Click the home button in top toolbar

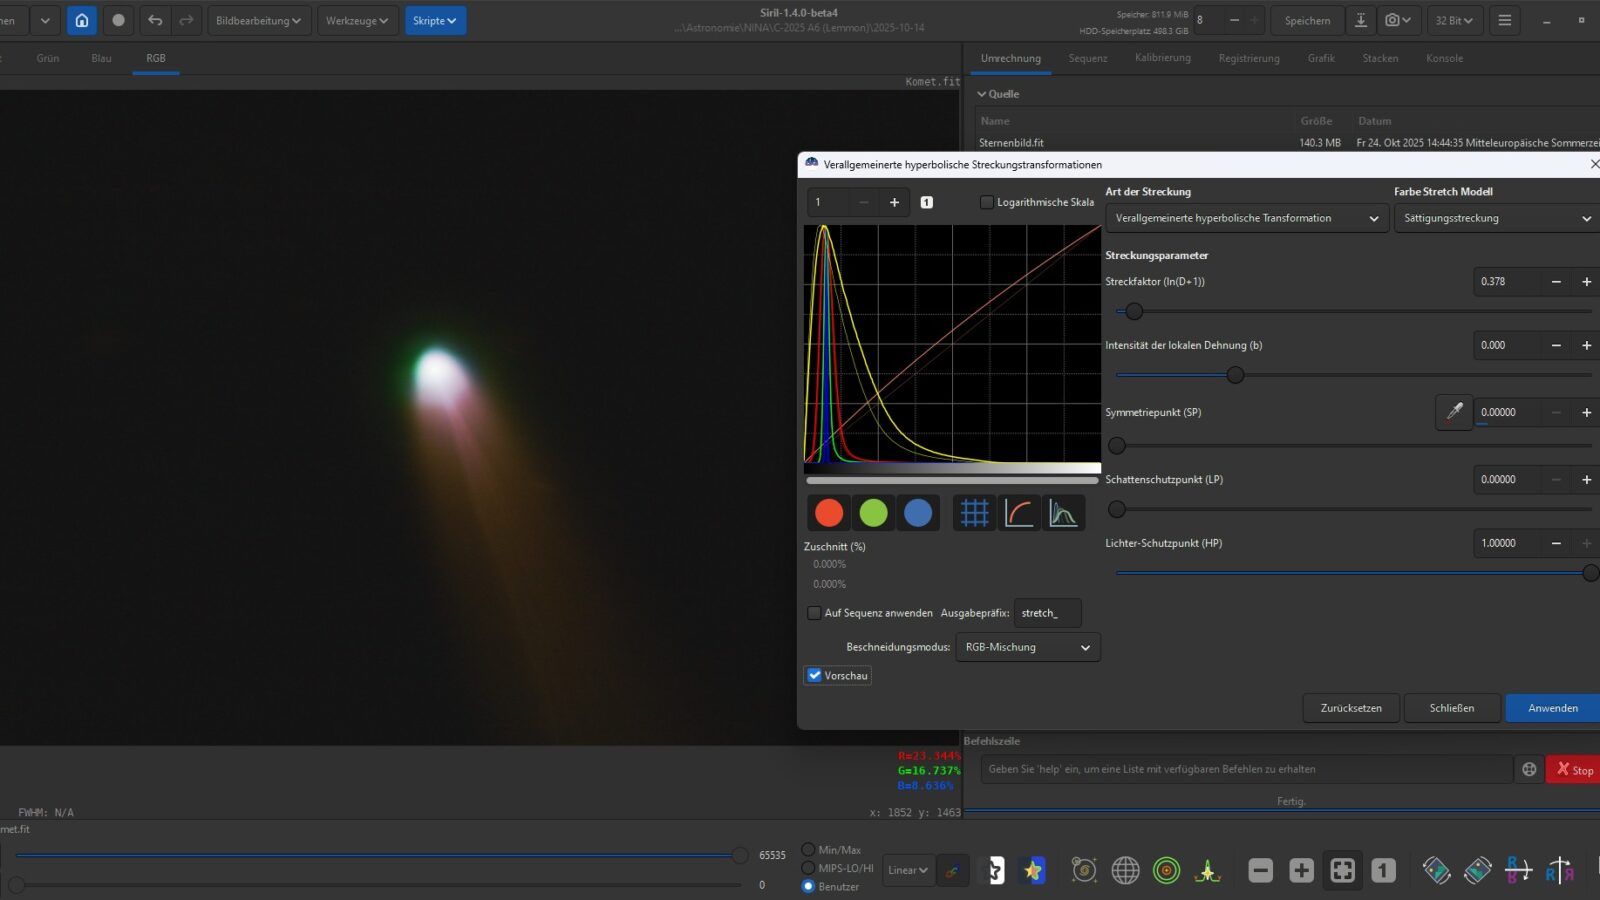click(x=82, y=20)
